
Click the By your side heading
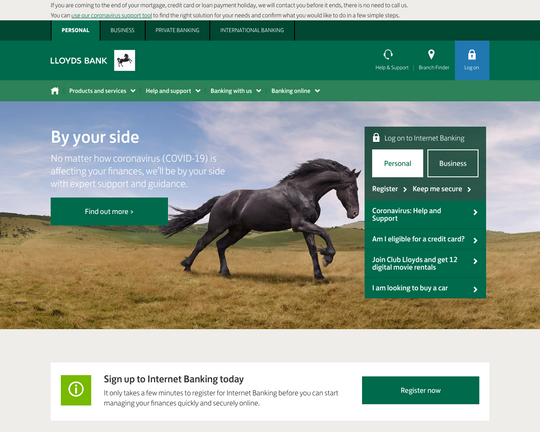pos(95,137)
